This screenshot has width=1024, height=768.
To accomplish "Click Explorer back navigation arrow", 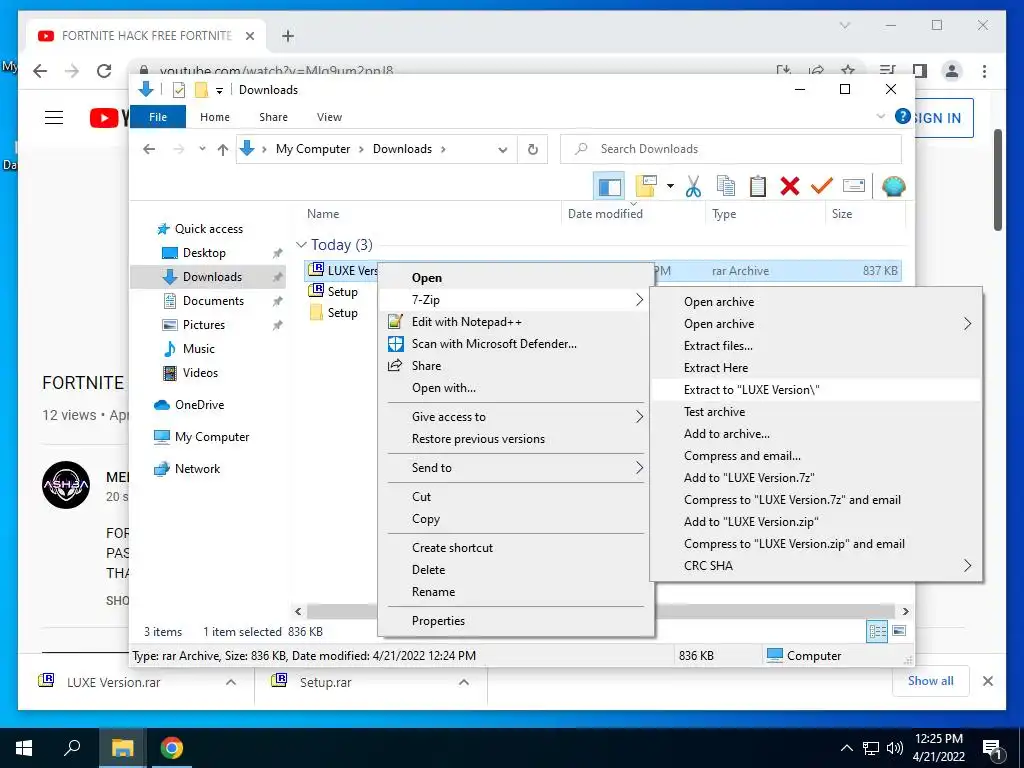I will [150, 150].
